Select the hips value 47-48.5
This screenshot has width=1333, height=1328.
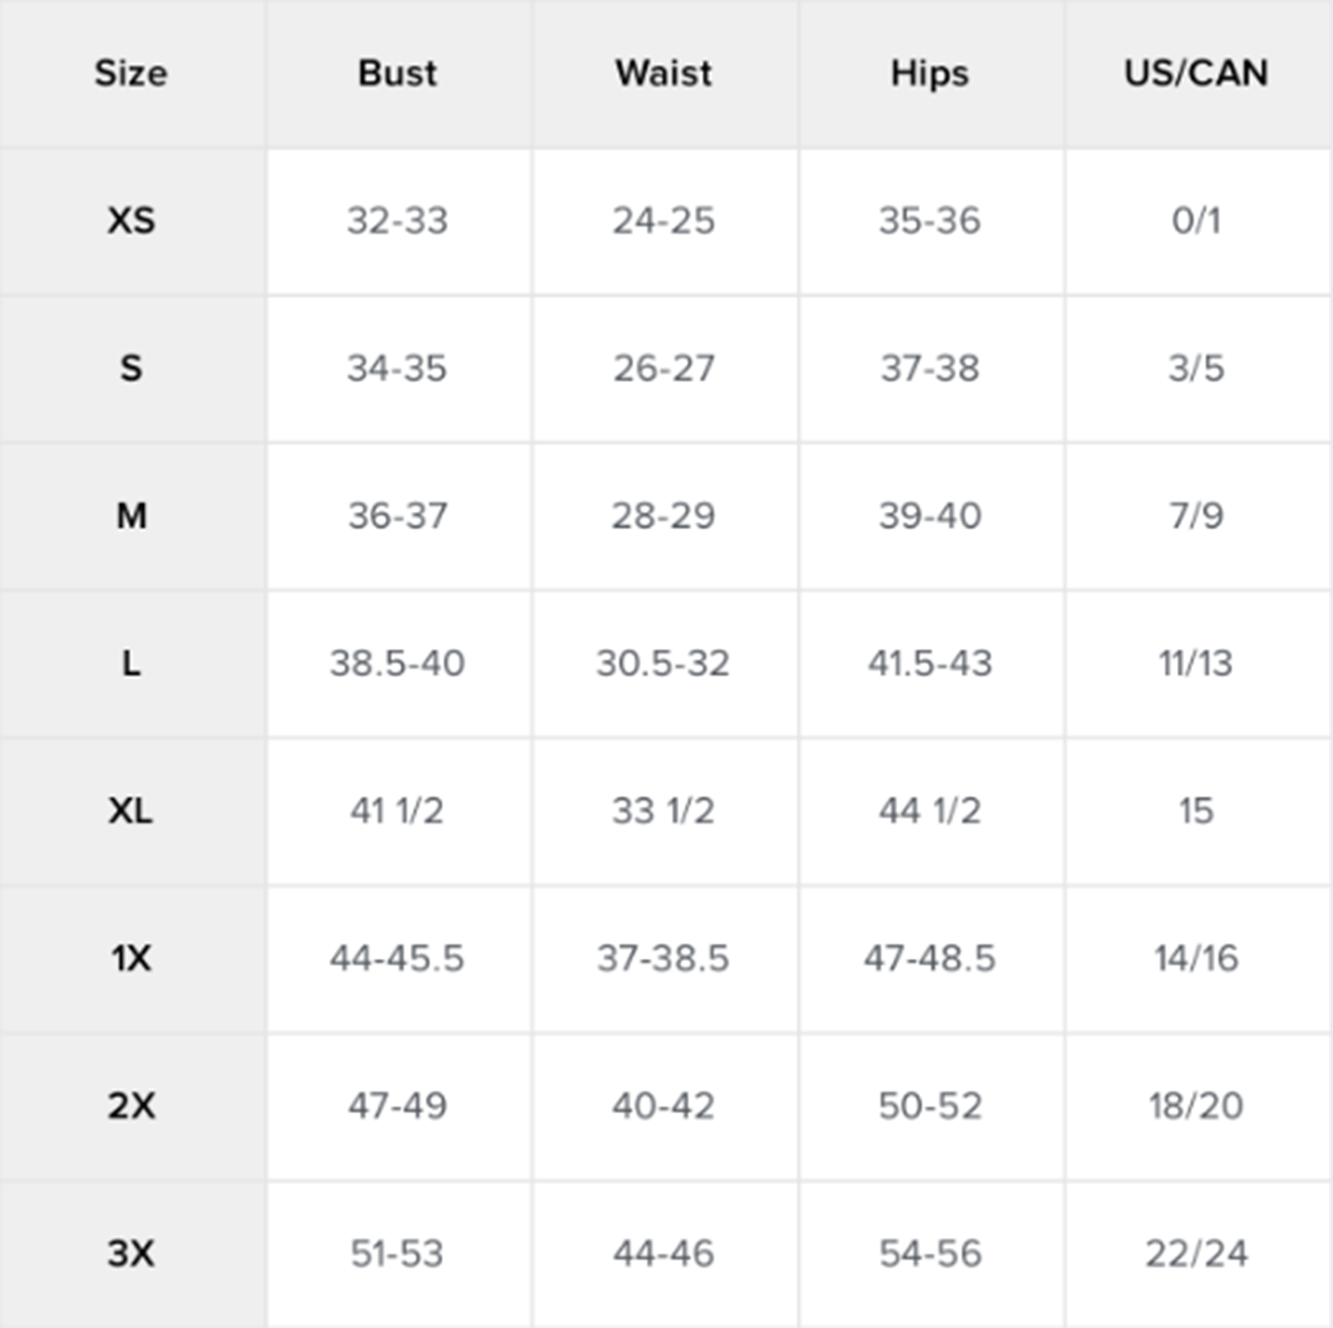pos(930,958)
